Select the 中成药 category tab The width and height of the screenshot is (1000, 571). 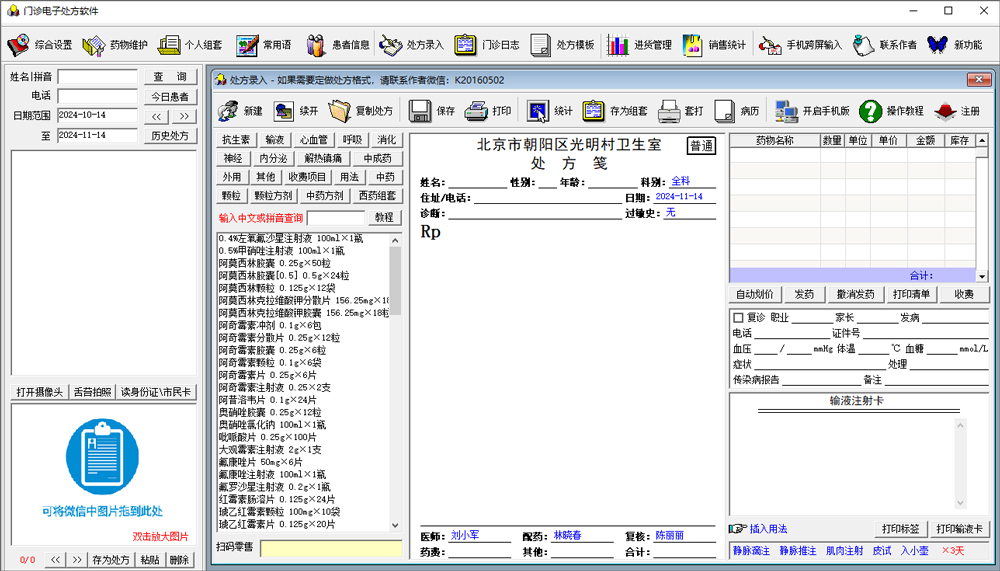pos(377,159)
